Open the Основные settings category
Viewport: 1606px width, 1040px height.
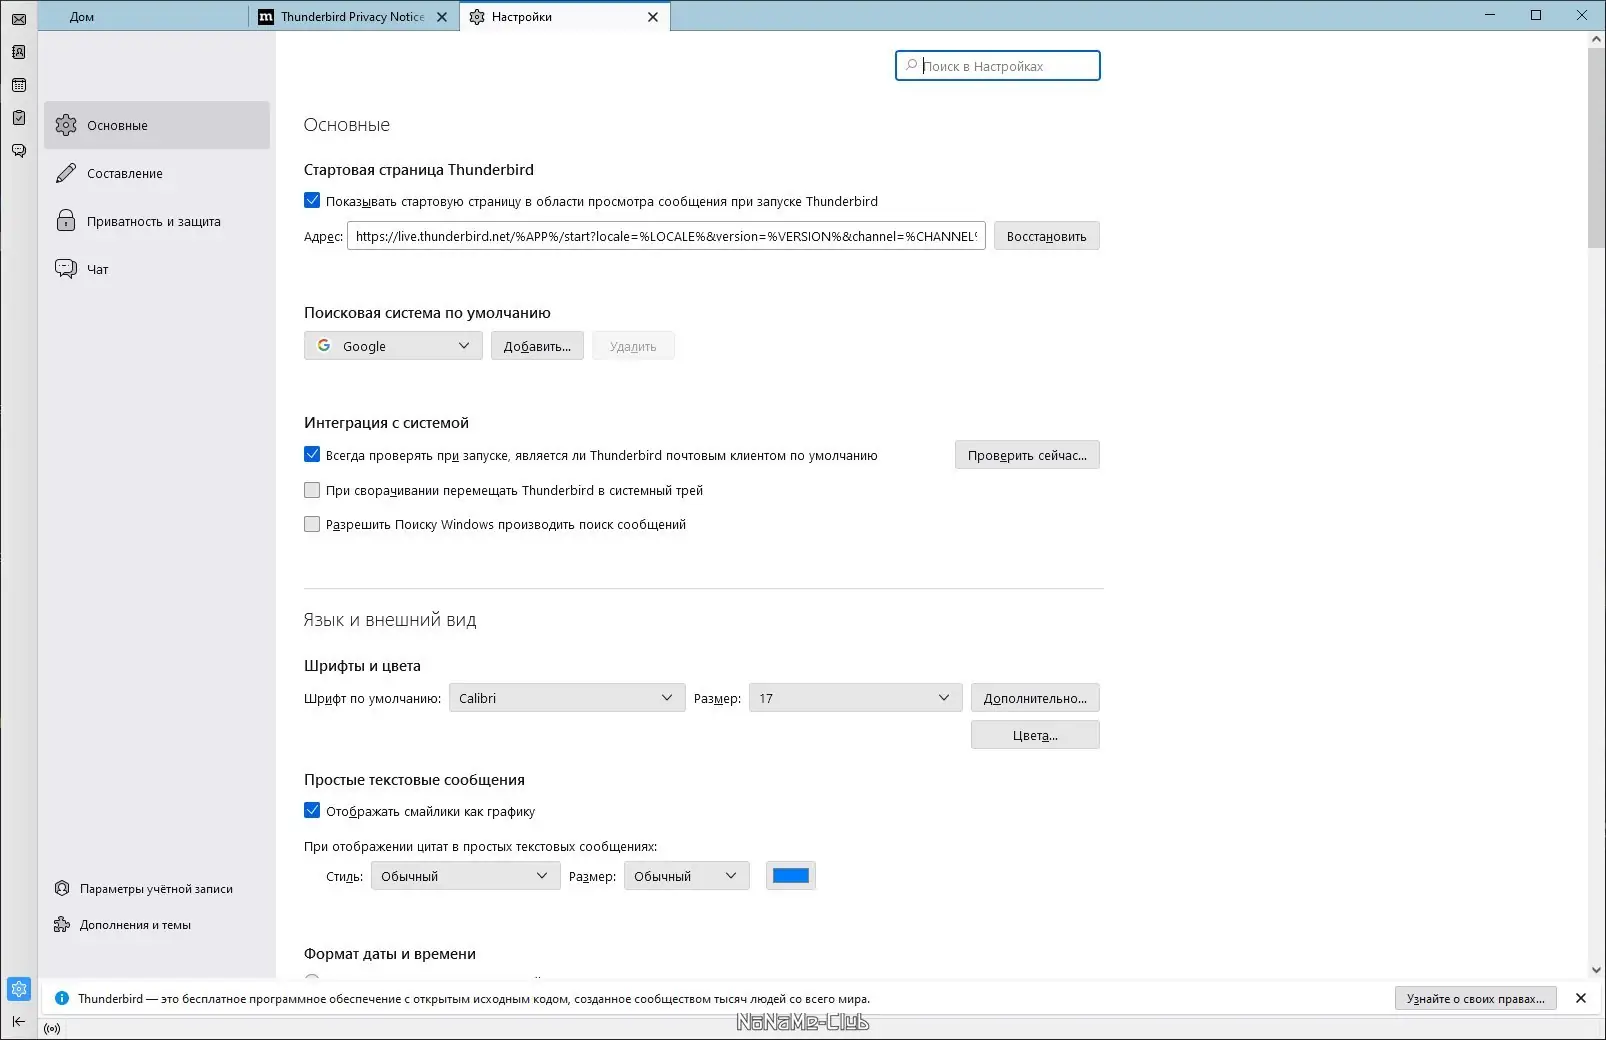(x=157, y=125)
